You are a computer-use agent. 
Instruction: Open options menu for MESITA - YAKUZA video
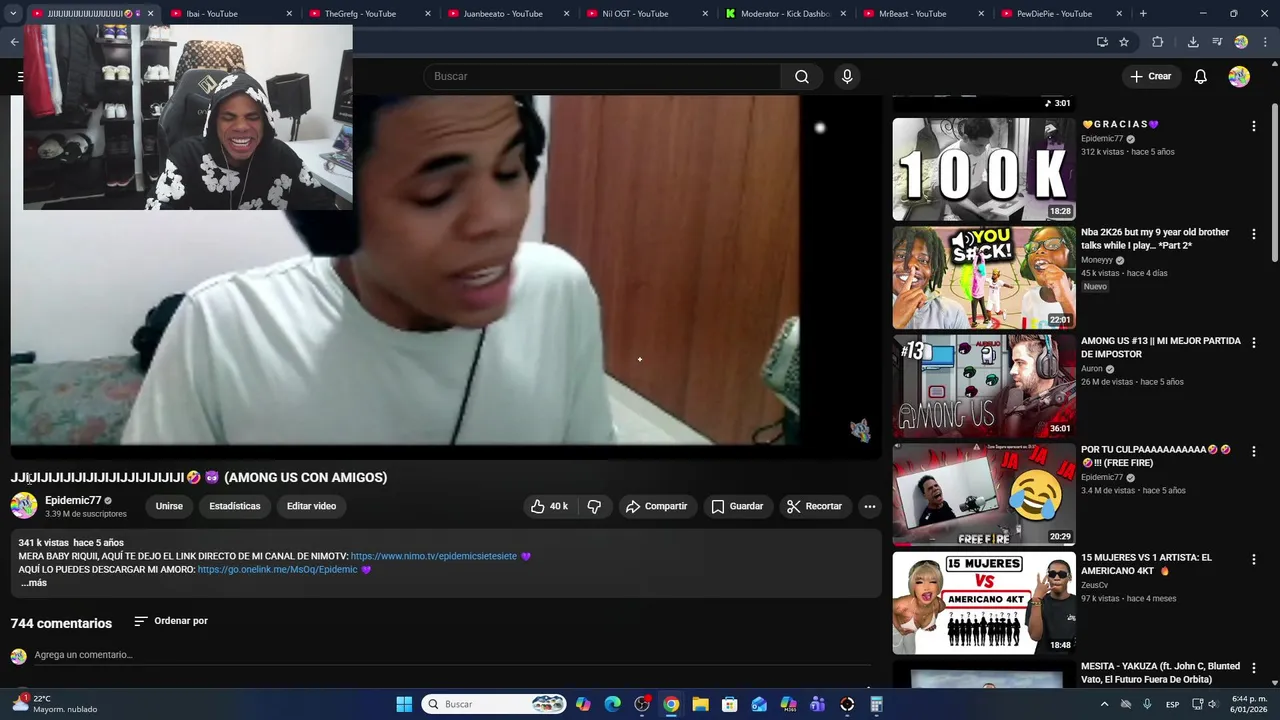click(1253, 669)
